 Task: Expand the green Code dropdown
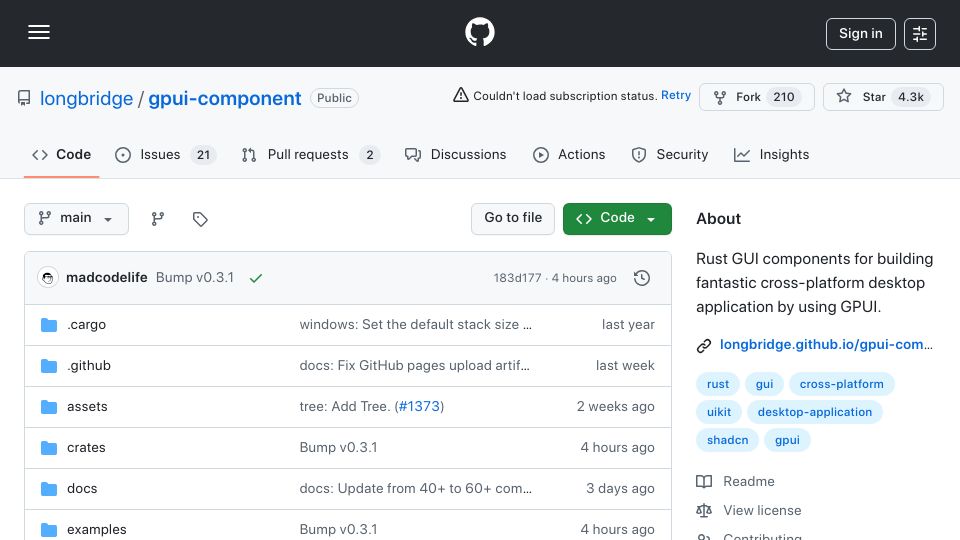(x=617, y=219)
